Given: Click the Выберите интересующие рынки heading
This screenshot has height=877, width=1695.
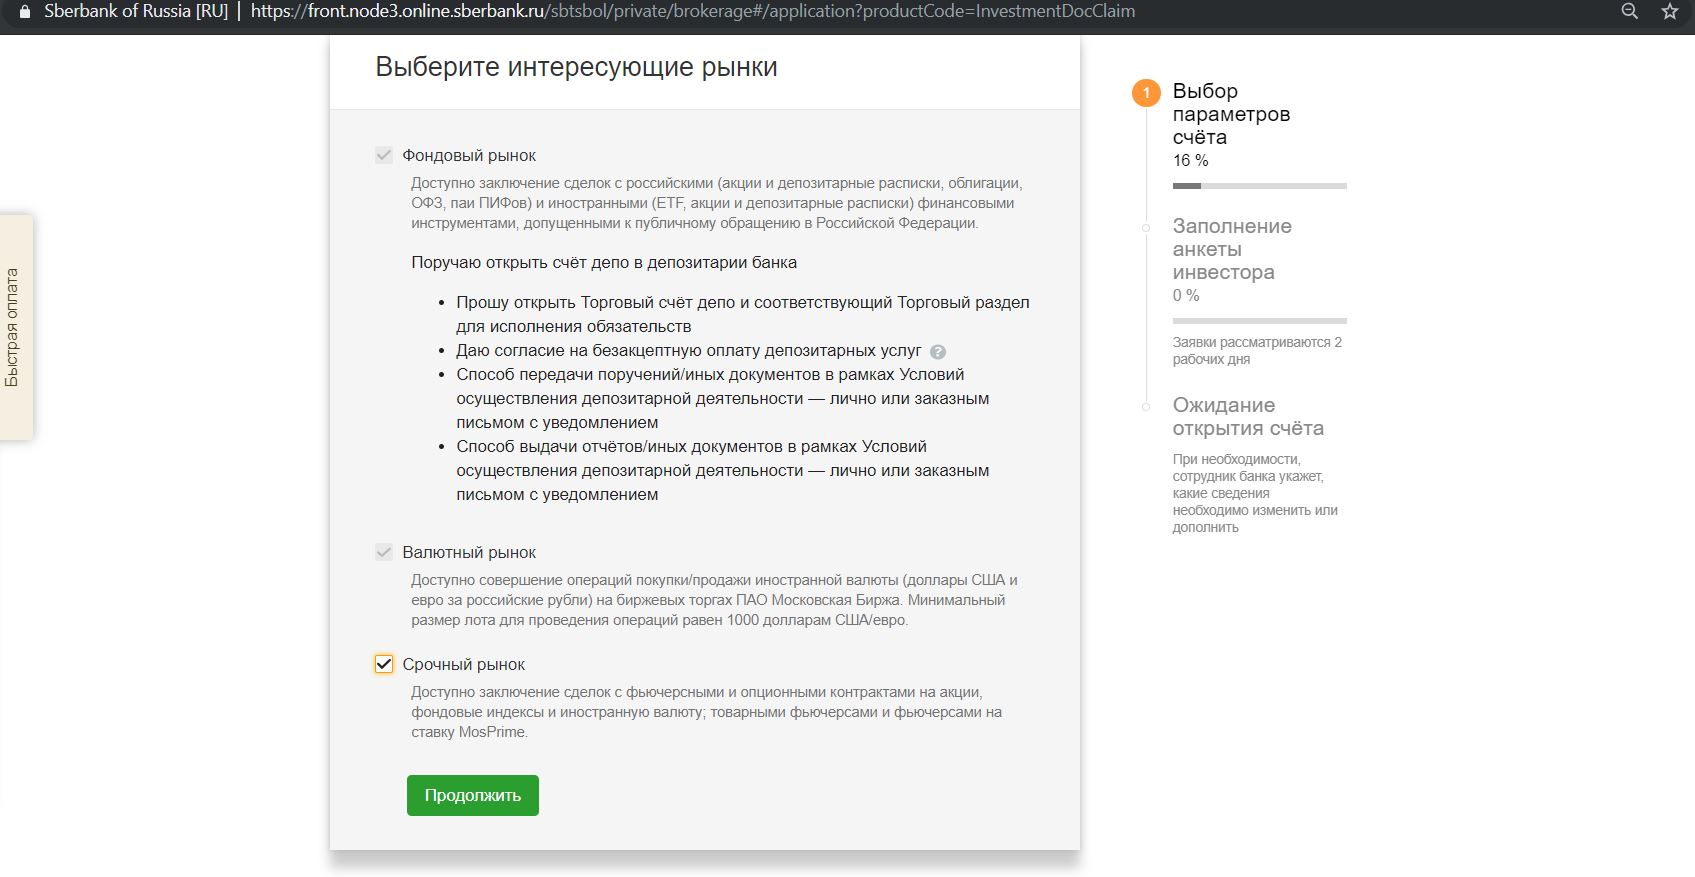Looking at the screenshot, I should pyautogui.click(x=576, y=67).
